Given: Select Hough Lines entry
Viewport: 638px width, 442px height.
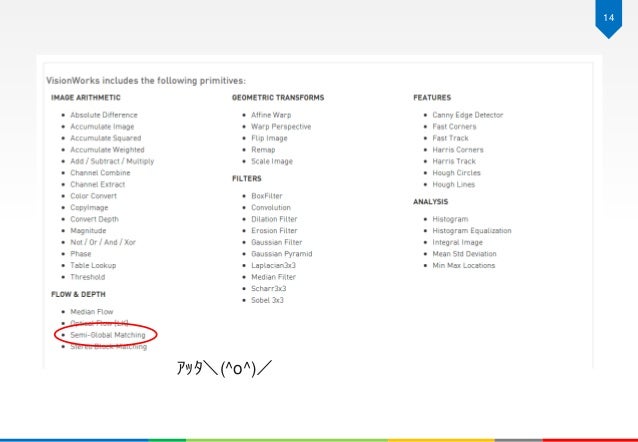Looking at the screenshot, I should coord(454,184).
